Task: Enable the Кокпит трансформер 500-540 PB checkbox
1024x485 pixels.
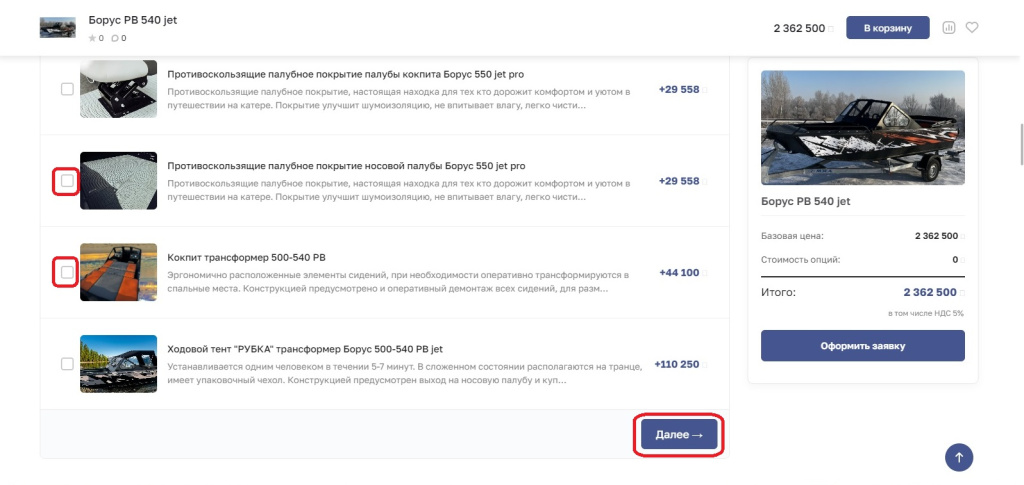Action: pyautogui.click(x=67, y=272)
